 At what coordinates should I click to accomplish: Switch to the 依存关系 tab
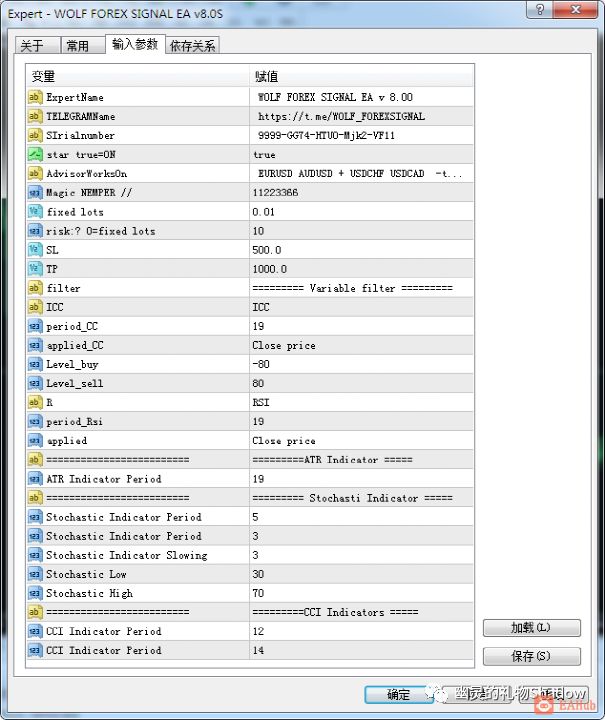coord(192,45)
